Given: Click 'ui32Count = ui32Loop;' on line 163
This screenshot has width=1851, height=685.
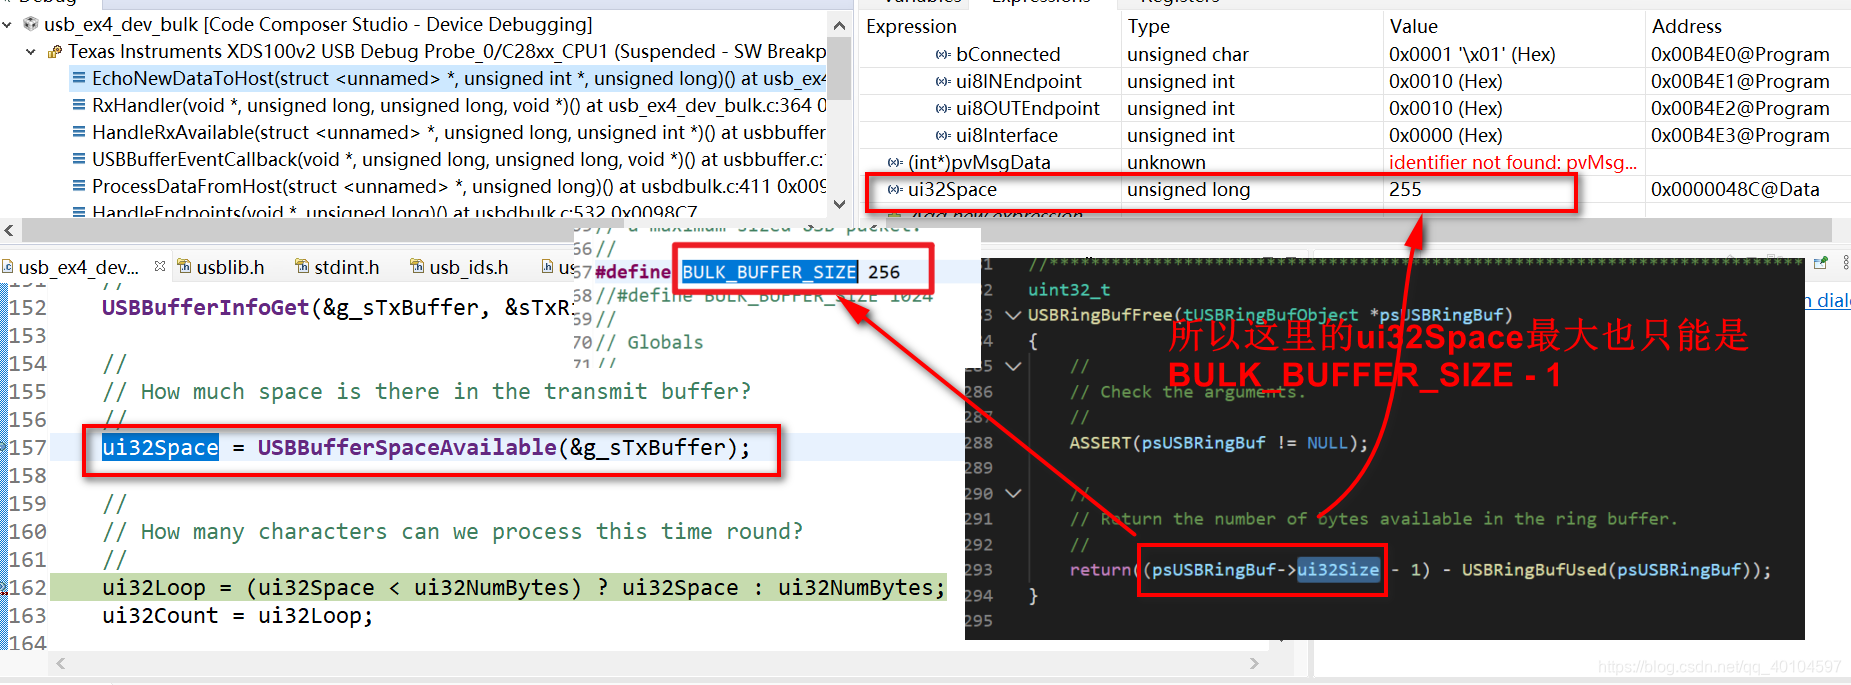Looking at the screenshot, I should click(238, 615).
